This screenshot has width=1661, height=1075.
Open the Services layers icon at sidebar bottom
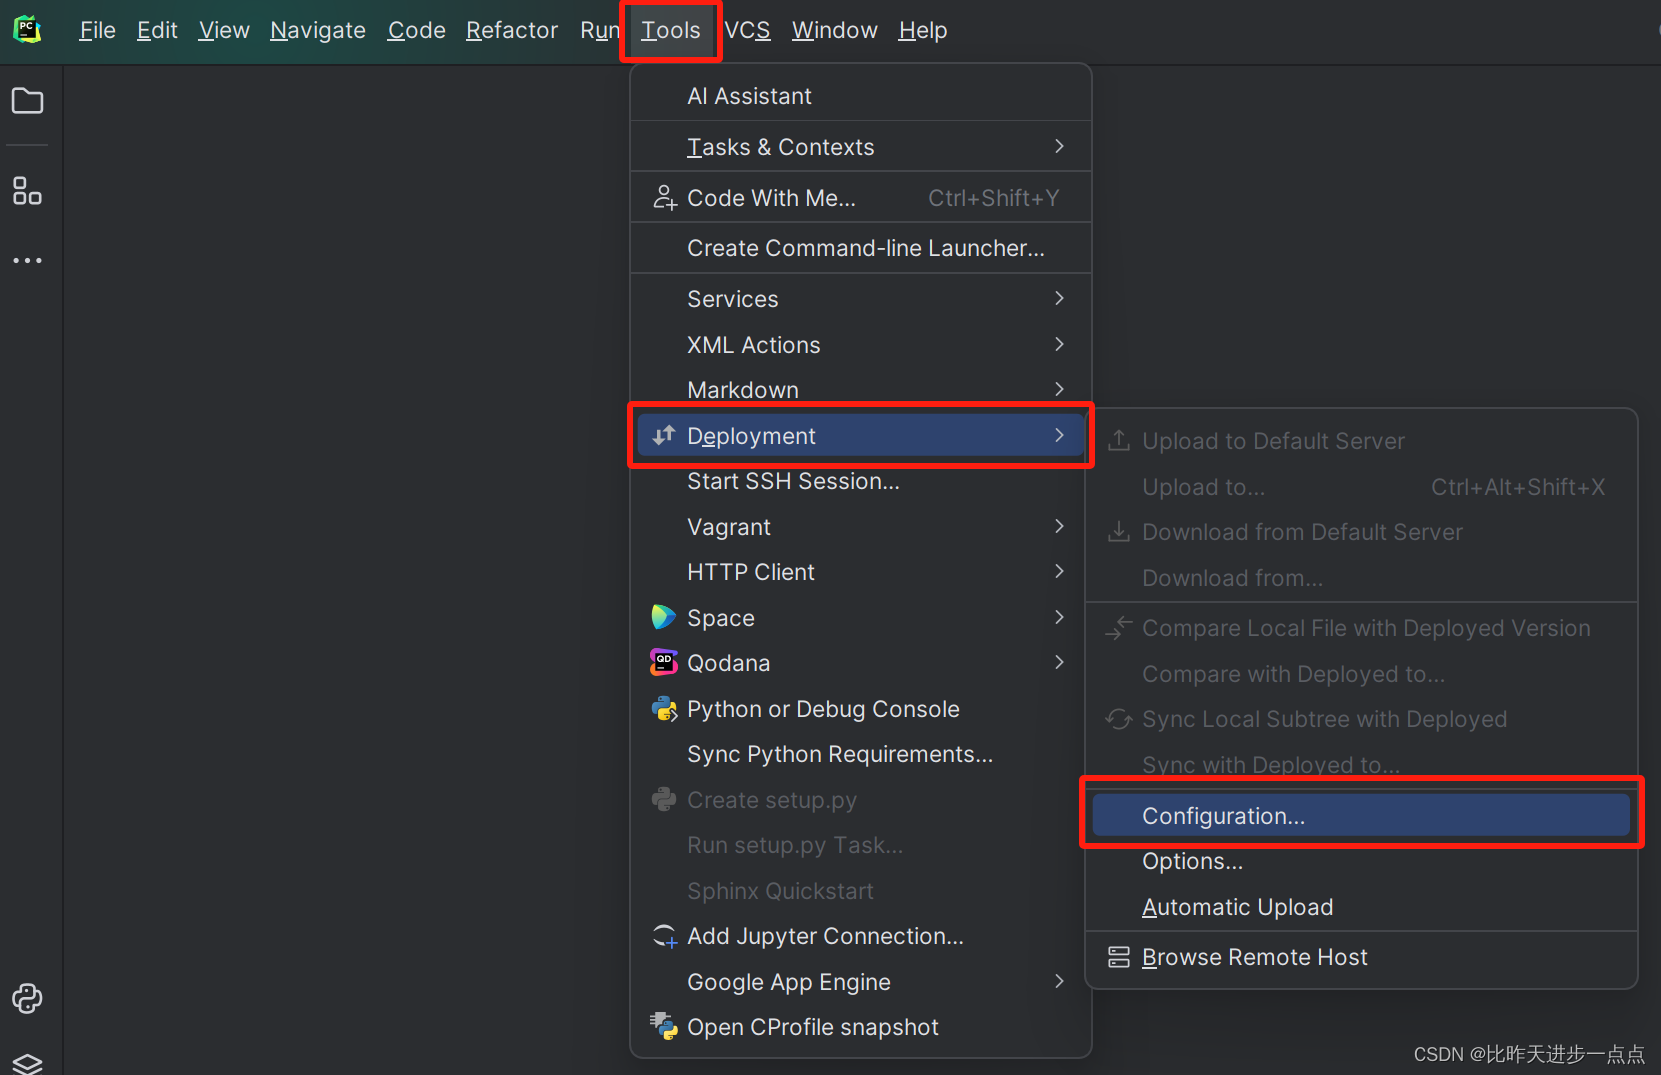pyautogui.click(x=27, y=1063)
